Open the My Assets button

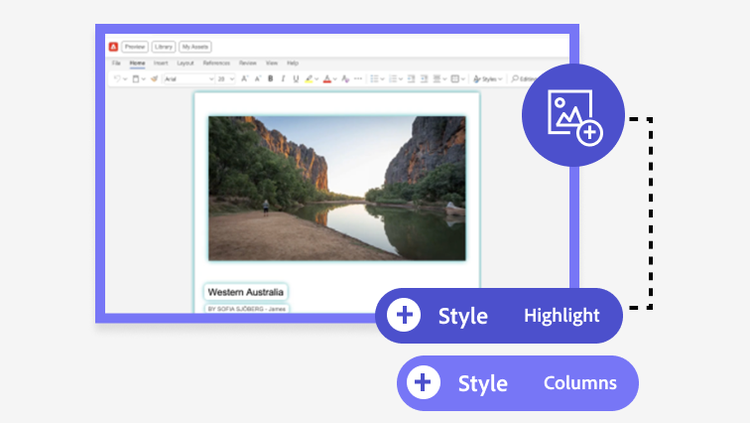point(195,46)
